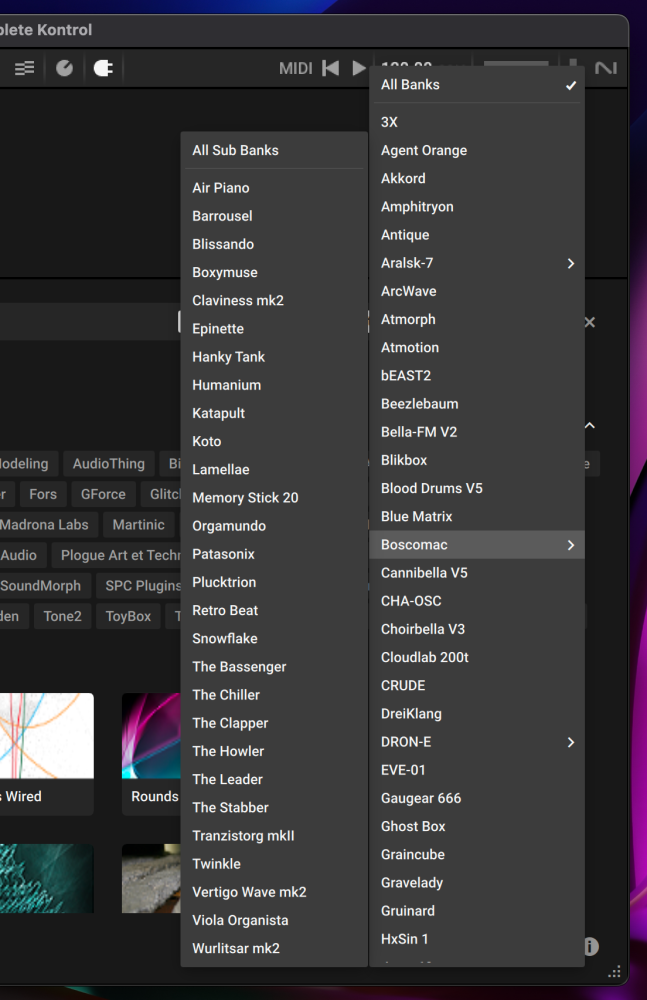This screenshot has height=1000, width=647.
Task: Click the Tone2 vendor tag
Action: point(63,616)
